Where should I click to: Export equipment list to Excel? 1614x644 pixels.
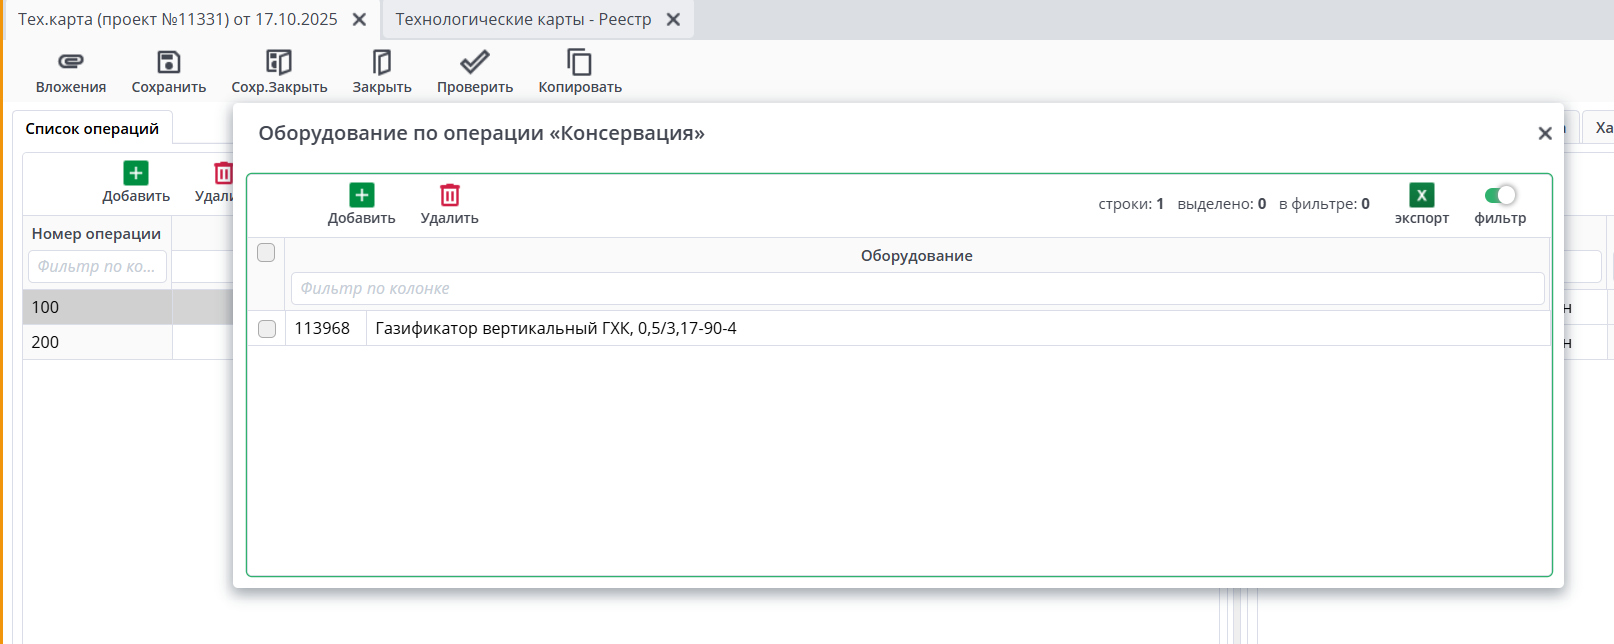(1422, 195)
